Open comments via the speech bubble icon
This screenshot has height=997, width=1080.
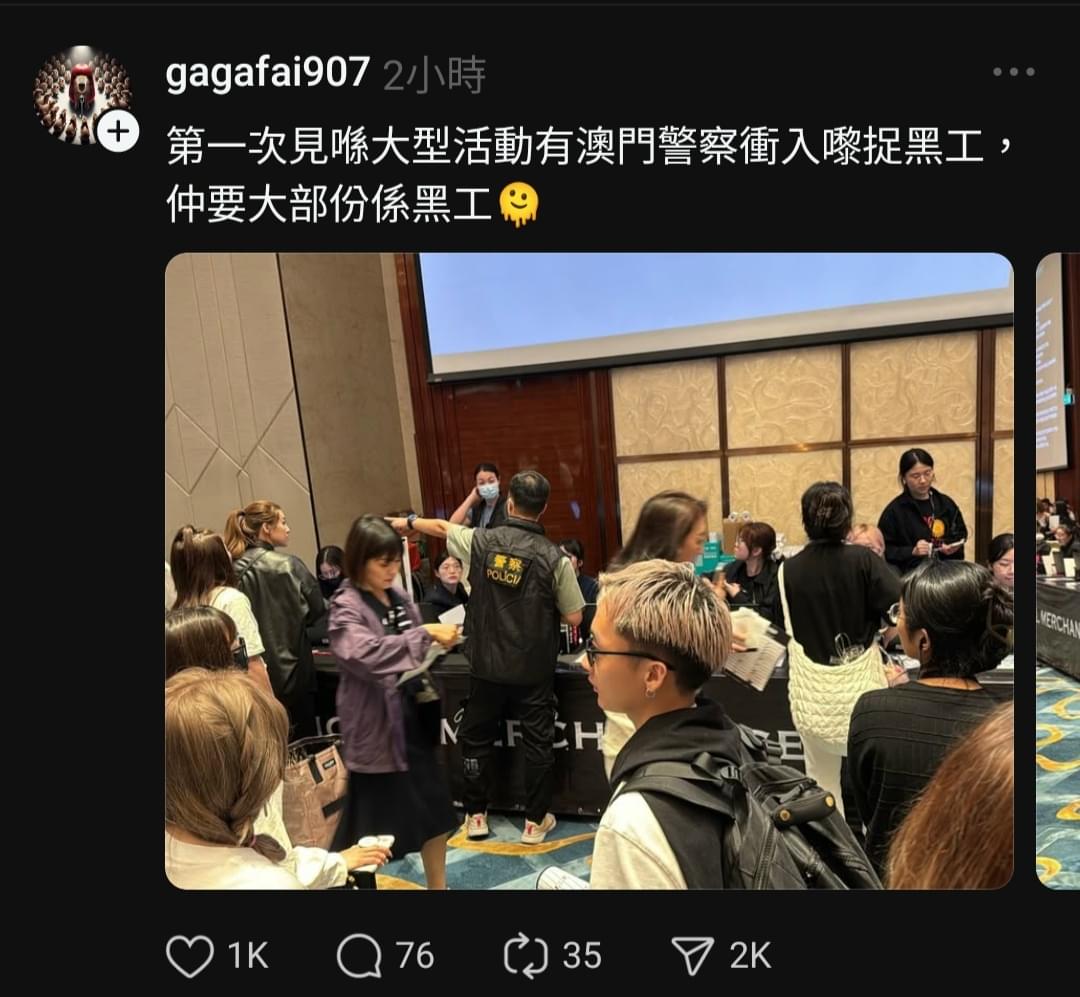pyautogui.click(x=359, y=956)
